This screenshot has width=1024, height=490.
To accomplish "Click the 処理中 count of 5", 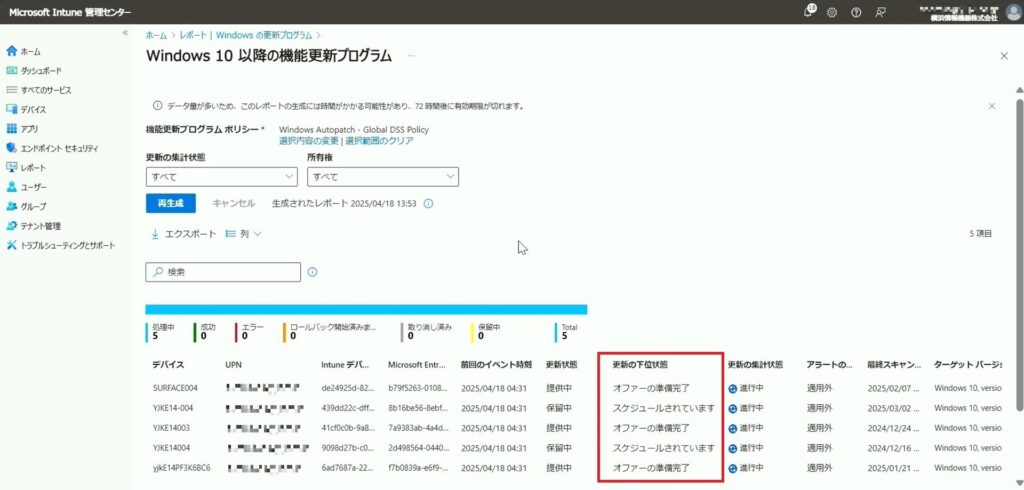I will point(155,336).
